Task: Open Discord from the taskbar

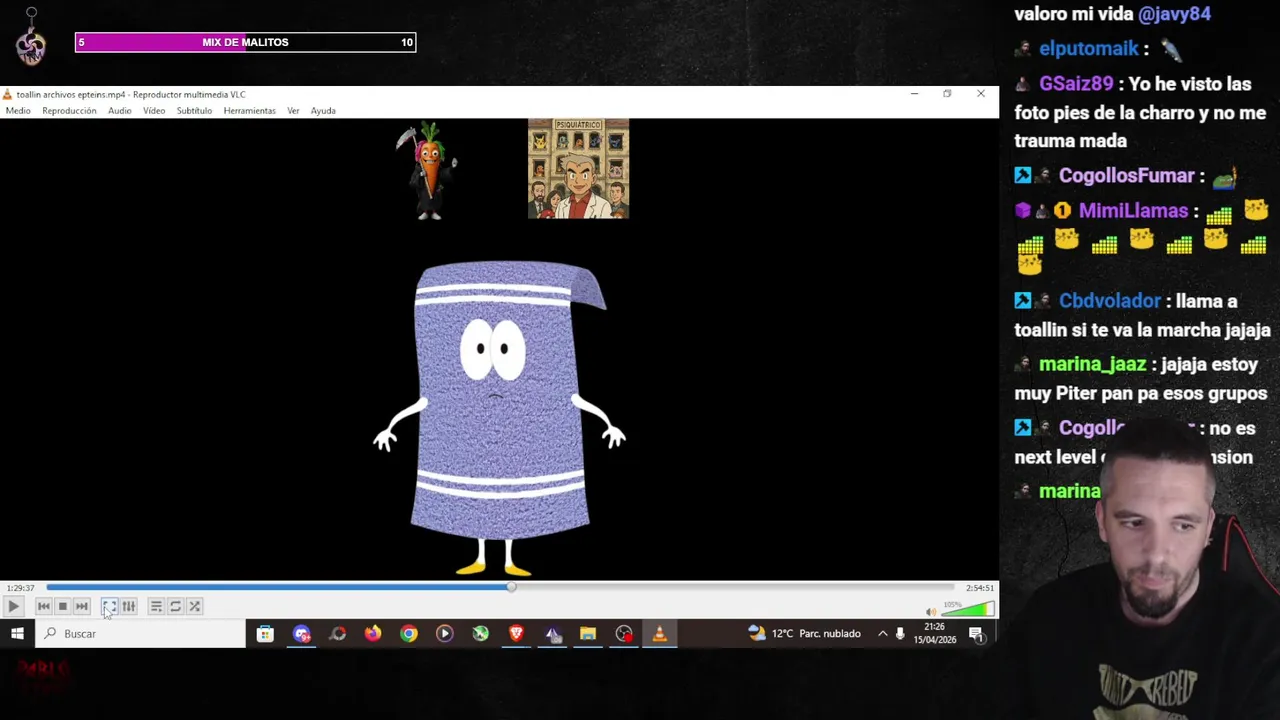Action: 301,633
